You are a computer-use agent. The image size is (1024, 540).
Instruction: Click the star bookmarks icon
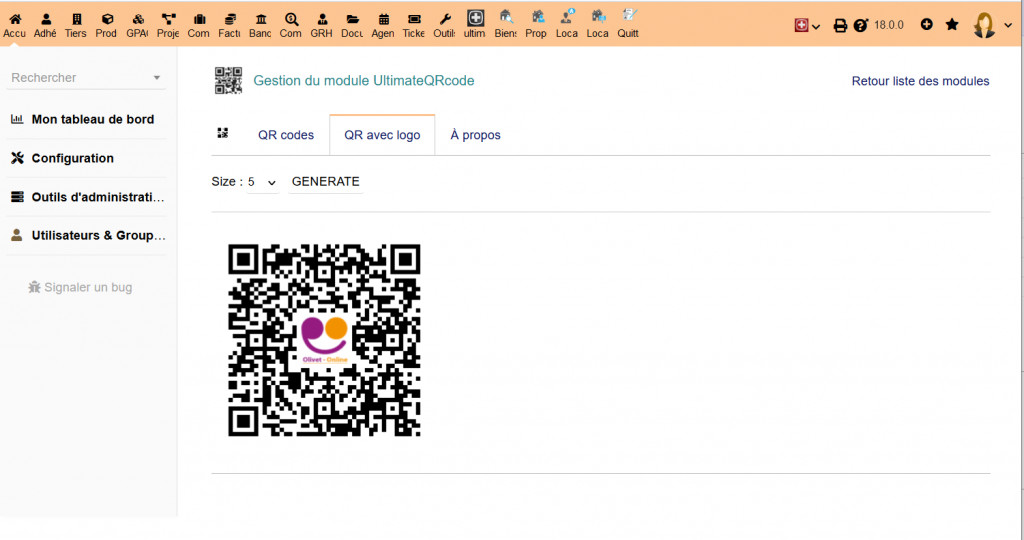pos(952,24)
